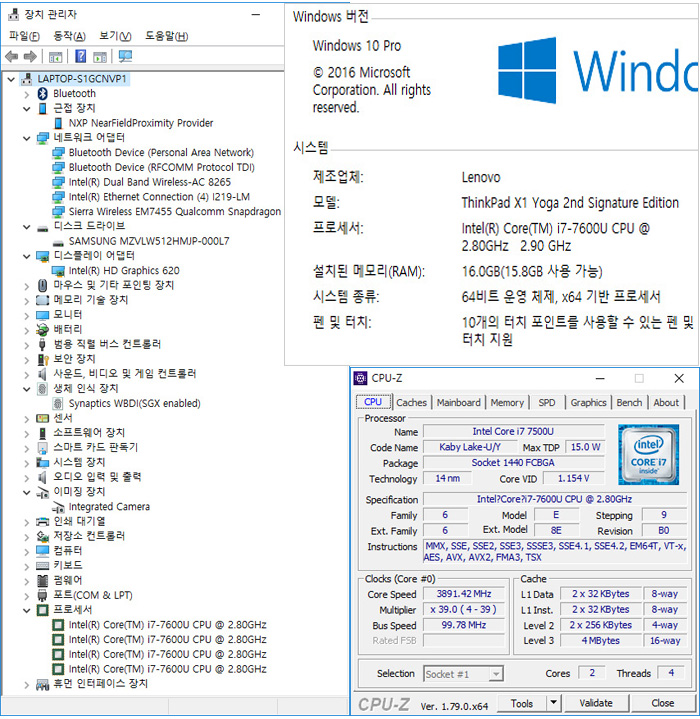Click the Intel Dual Band Wireless-AC 8265 icon

tap(58, 182)
